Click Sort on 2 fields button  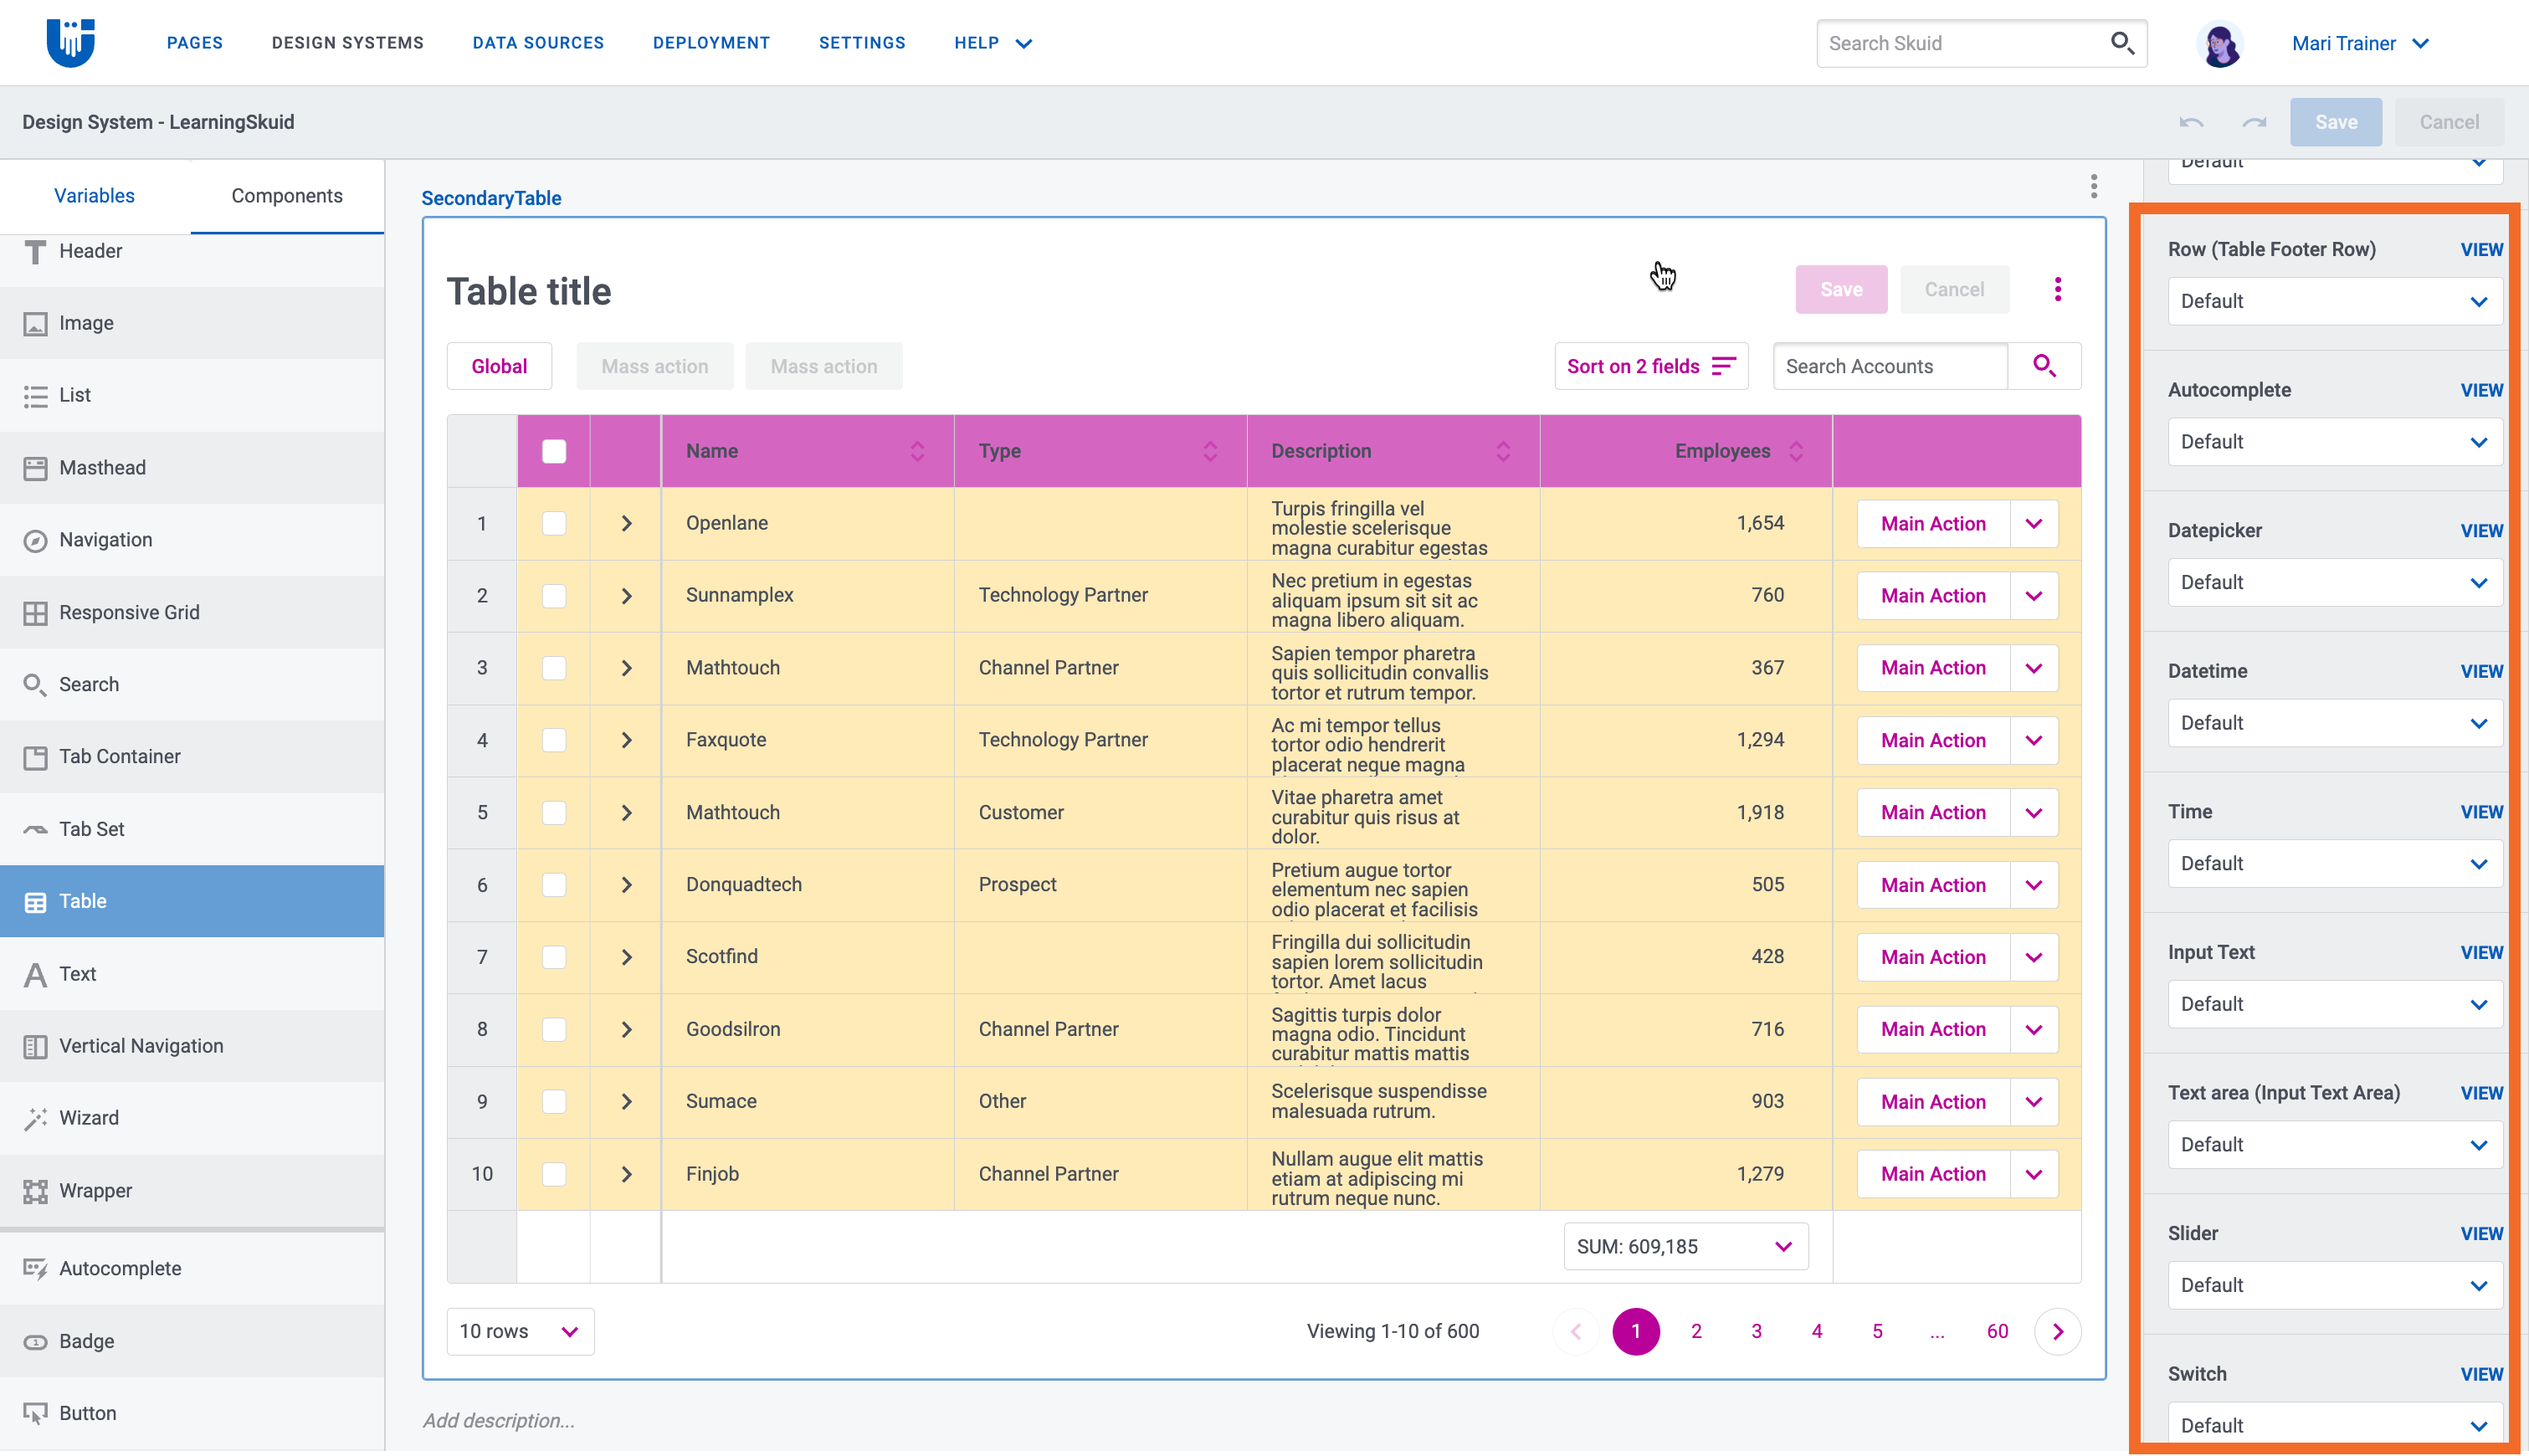[1651, 366]
